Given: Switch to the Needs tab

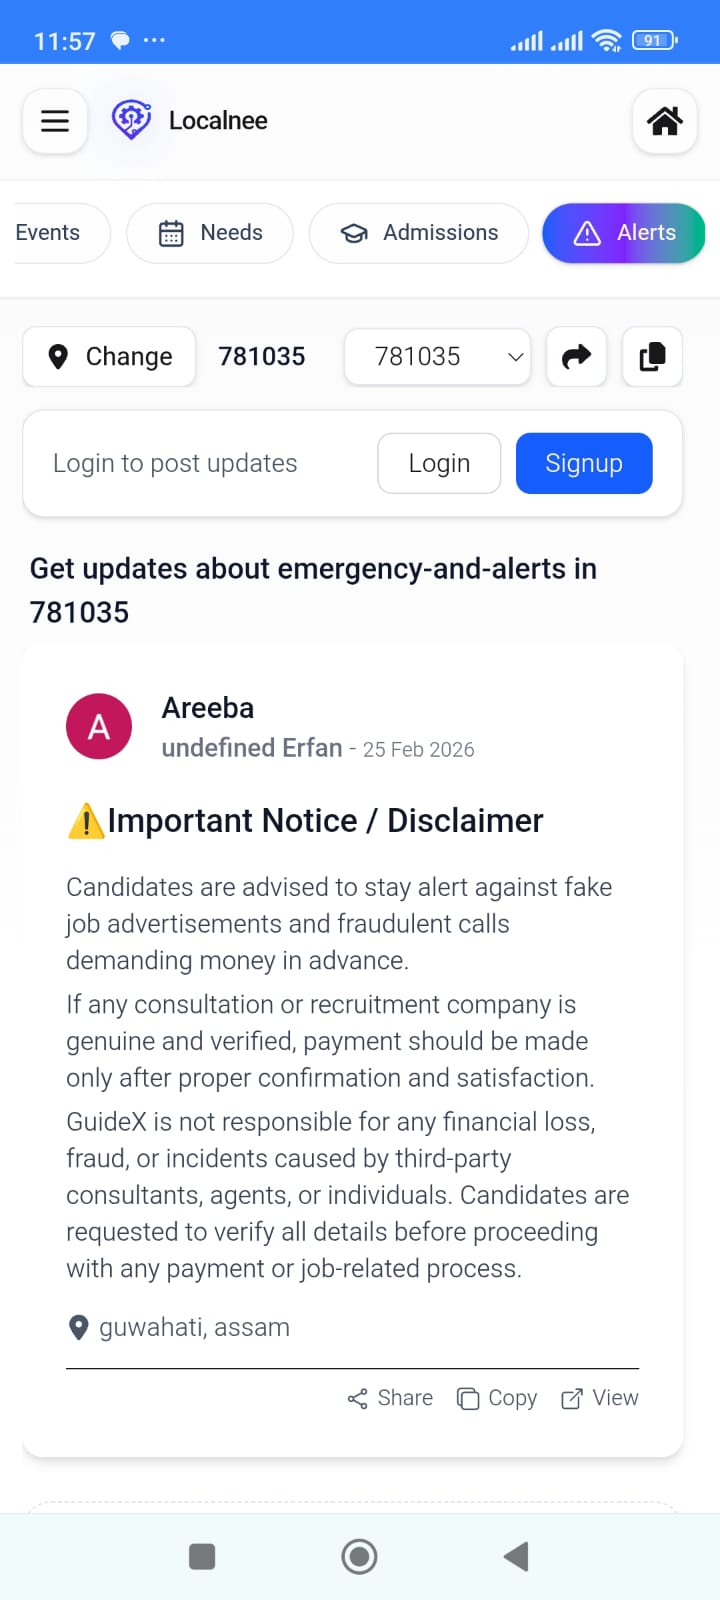Looking at the screenshot, I should click(210, 233).
